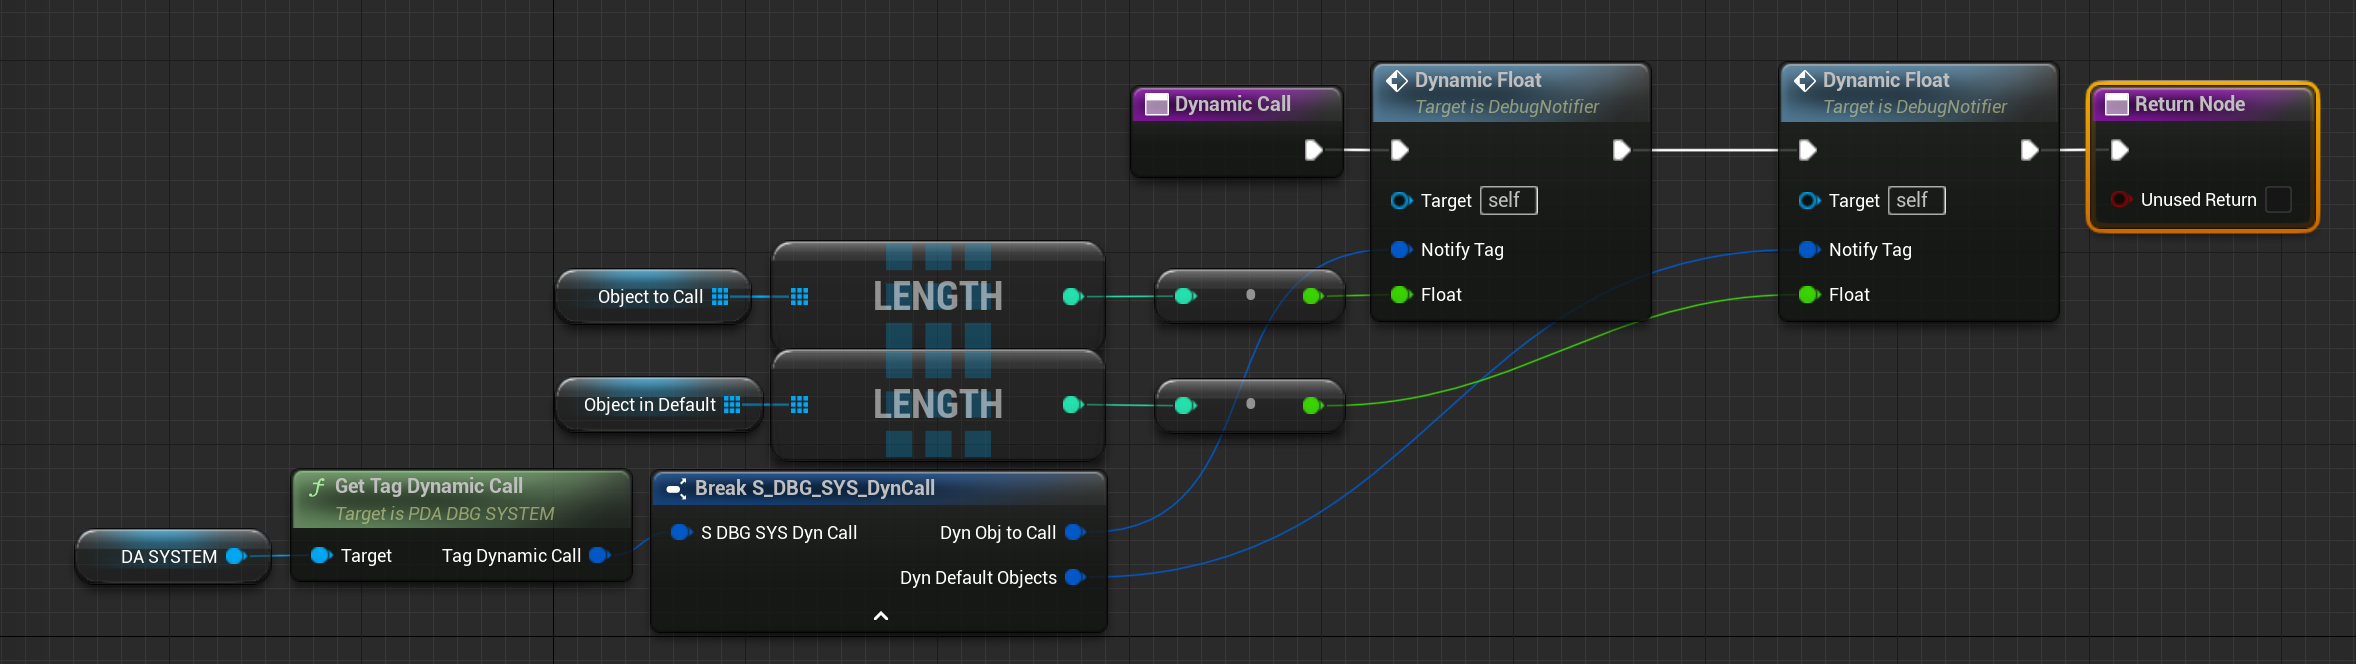Click output pin of lower LENGTH node
Viewport: 2356px width, 664px height.
(1072, 405)
